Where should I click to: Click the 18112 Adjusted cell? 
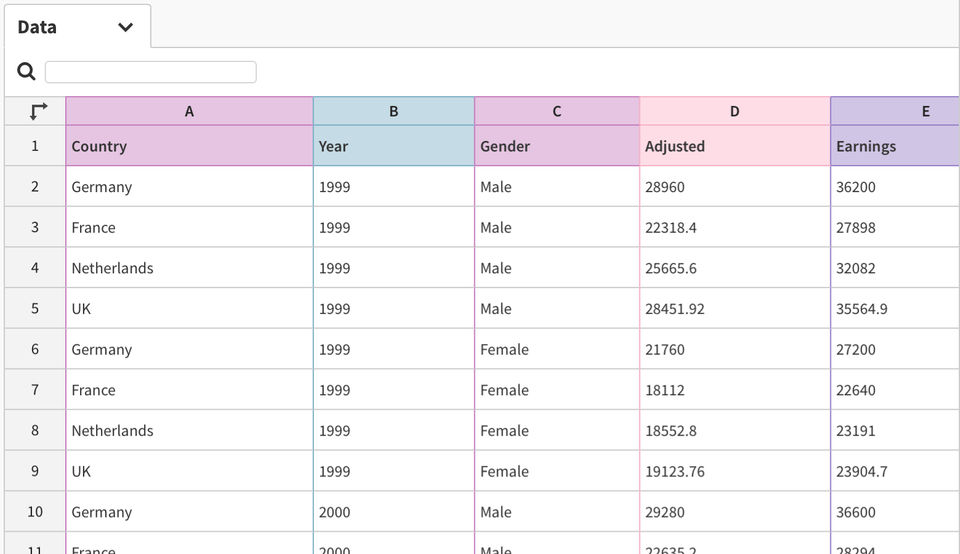735,389
